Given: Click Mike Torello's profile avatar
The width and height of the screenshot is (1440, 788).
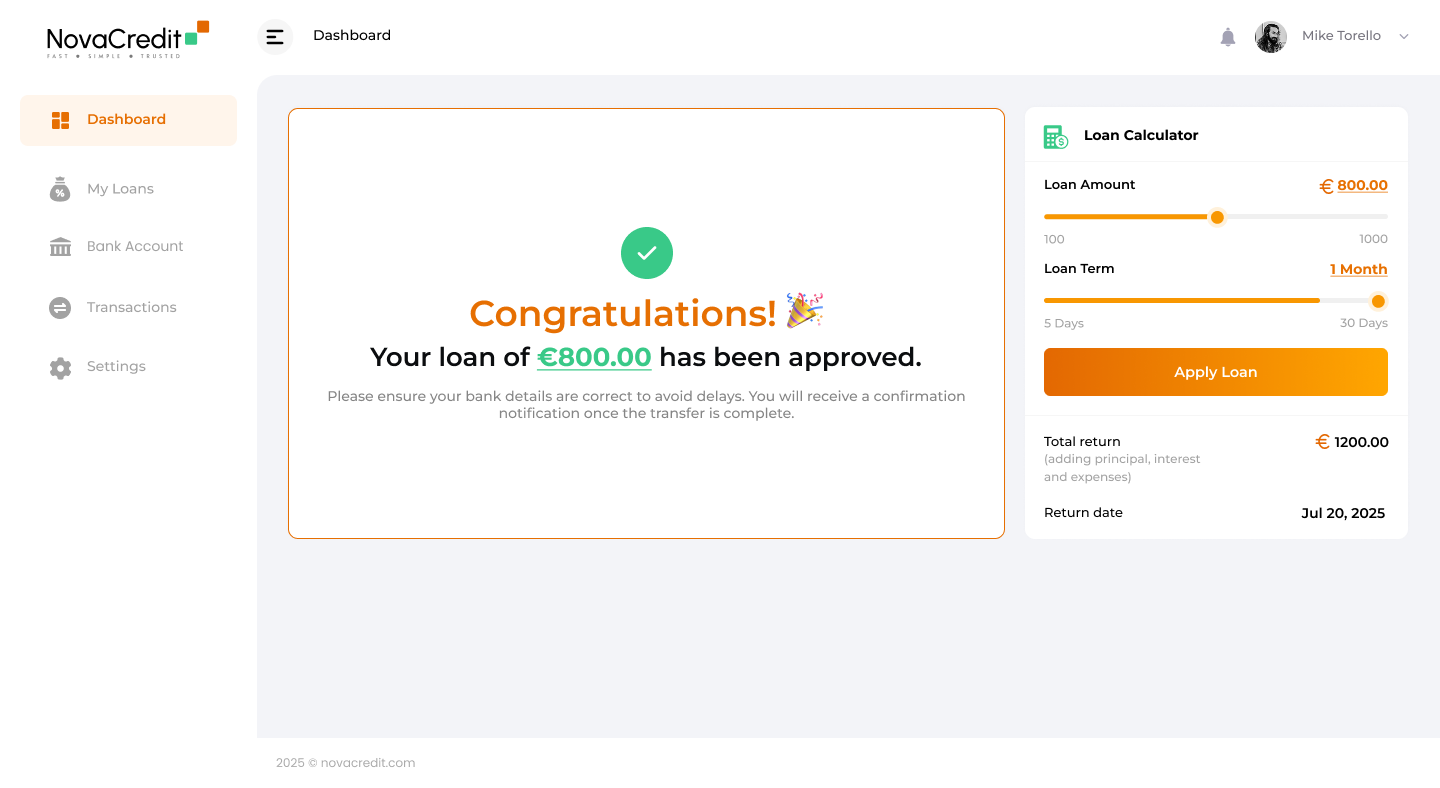Looking at the screenshot, I should [1271, 37].
